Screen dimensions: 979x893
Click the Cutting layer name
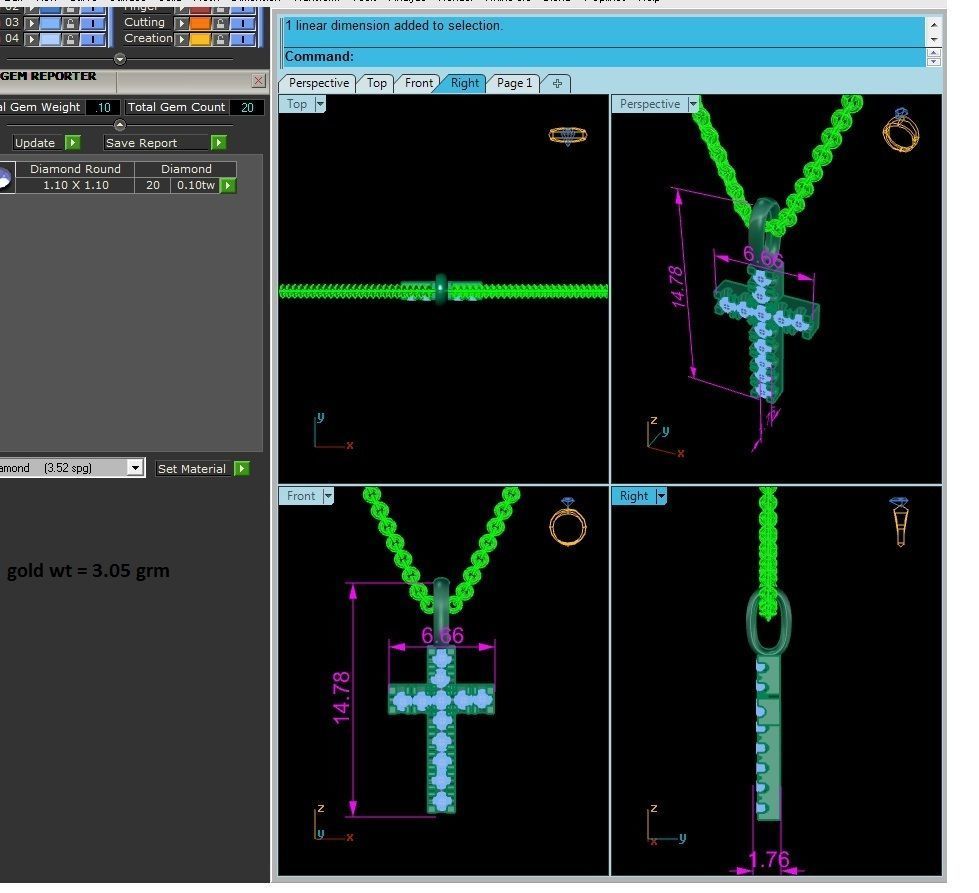(144, 22)
